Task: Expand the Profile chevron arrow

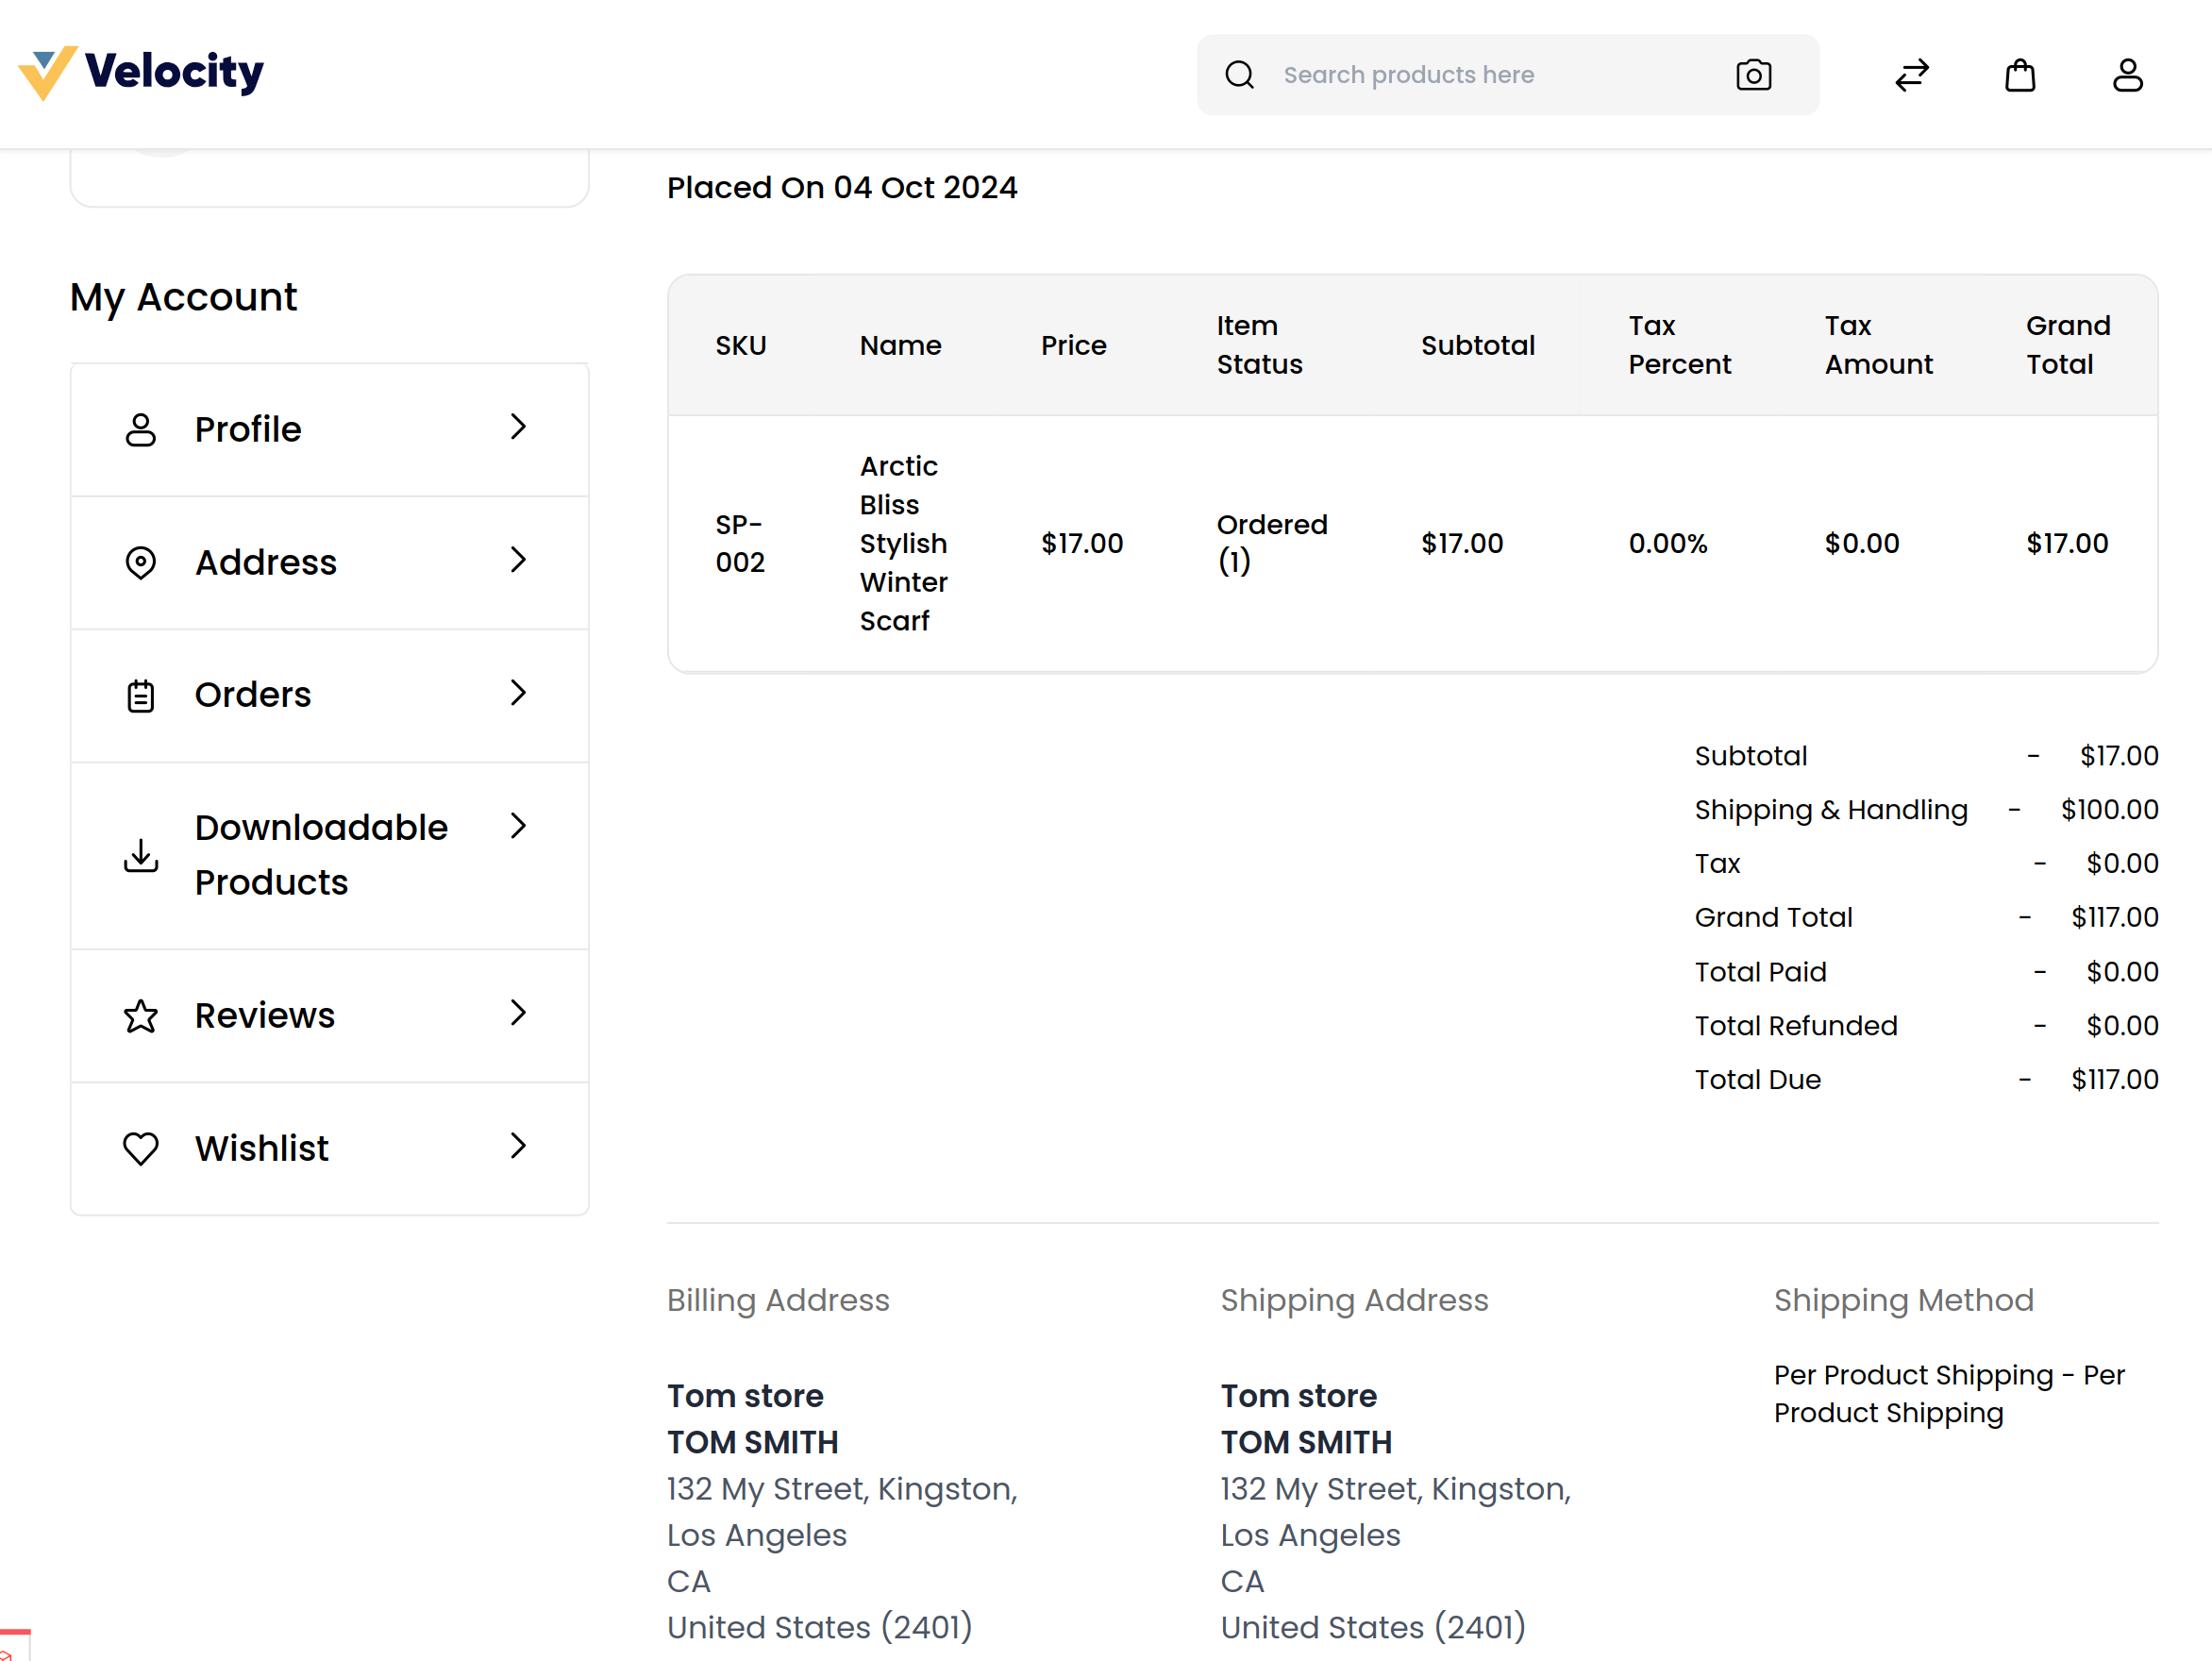Action: click(517, 427)
